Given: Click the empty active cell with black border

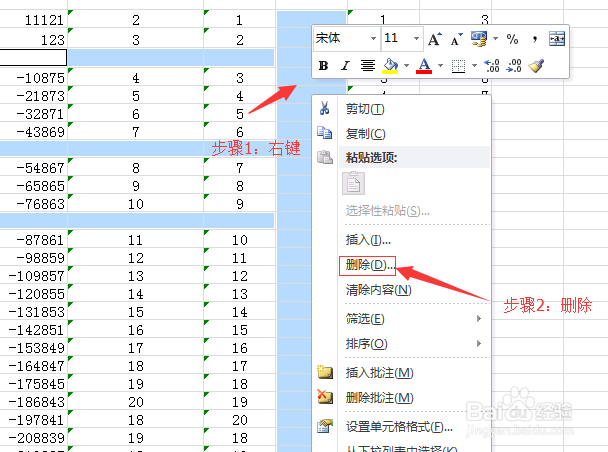Looking at the screenshot, I should (x=33, y=57).
